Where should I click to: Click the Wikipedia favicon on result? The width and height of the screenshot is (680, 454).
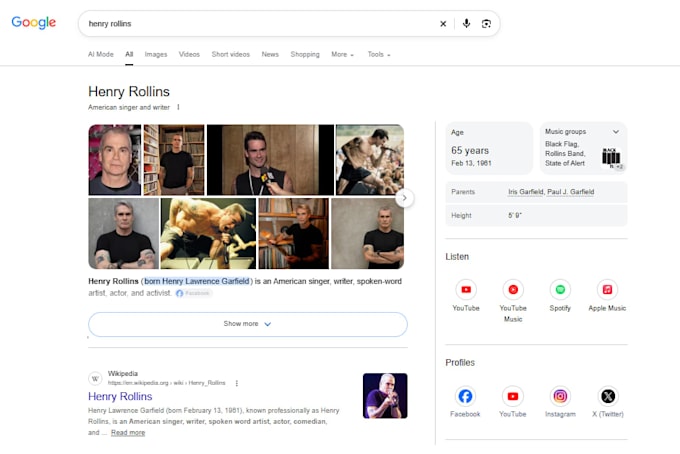pos(95,379)
